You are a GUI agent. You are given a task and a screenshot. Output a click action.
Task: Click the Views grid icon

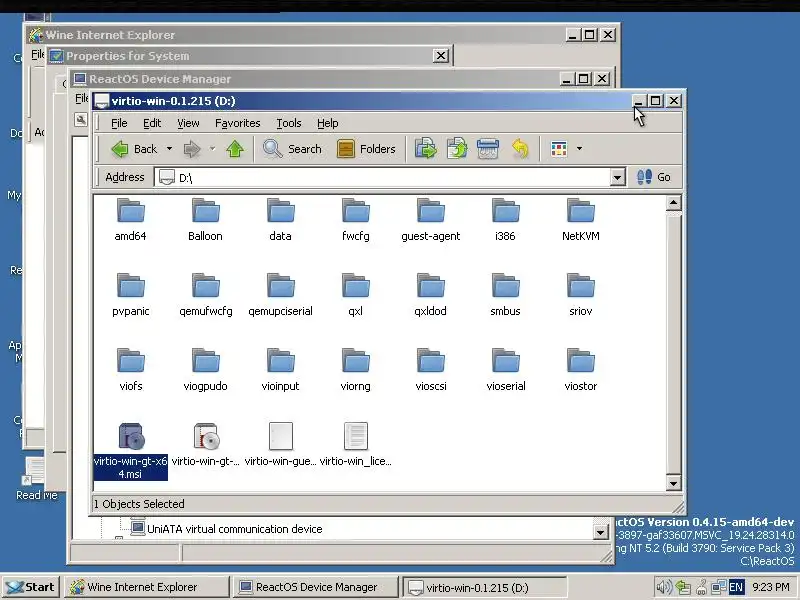tap(559, 149)
